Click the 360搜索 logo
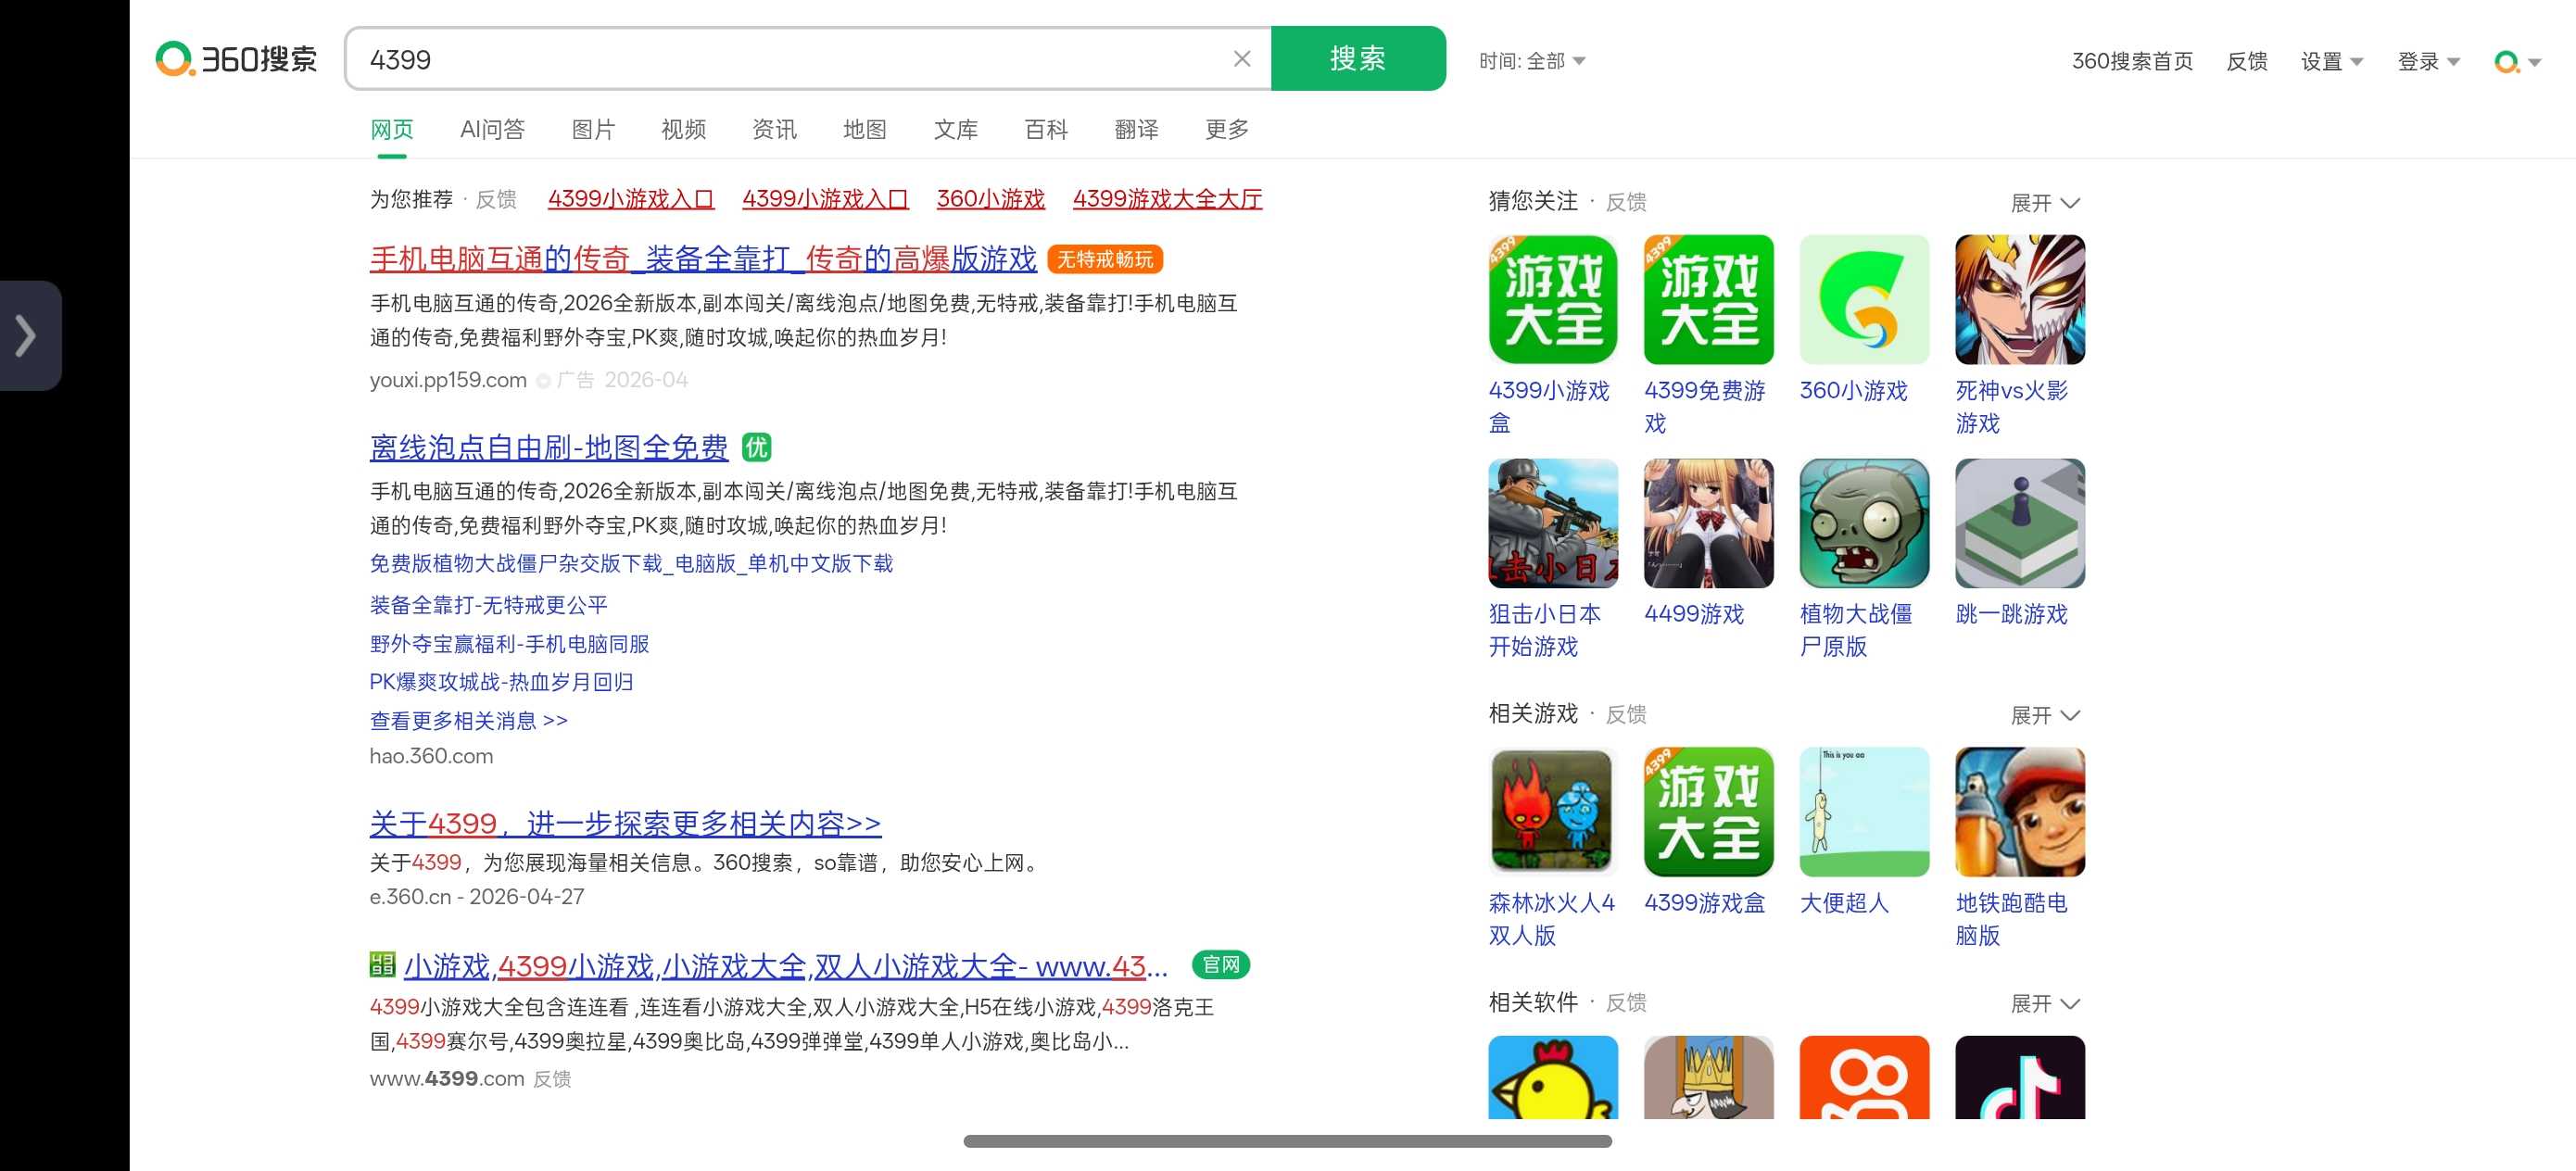Viewport: 2576px width, 1171px height. (236, 59)
